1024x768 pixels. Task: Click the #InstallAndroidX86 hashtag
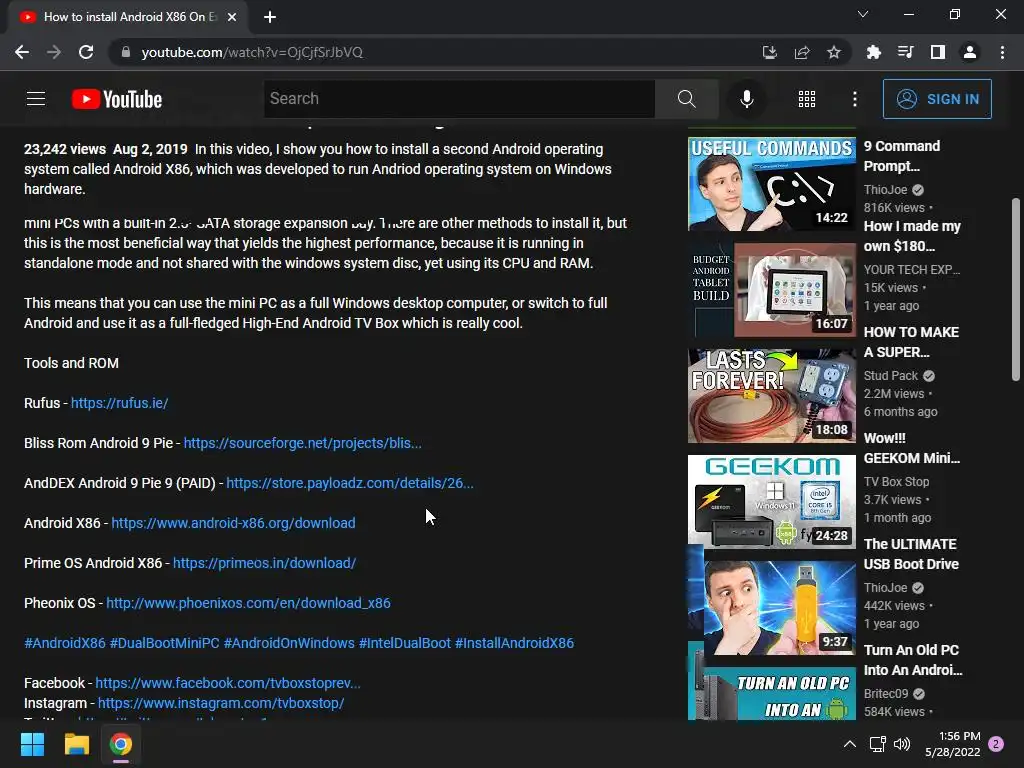pos(515,643)
